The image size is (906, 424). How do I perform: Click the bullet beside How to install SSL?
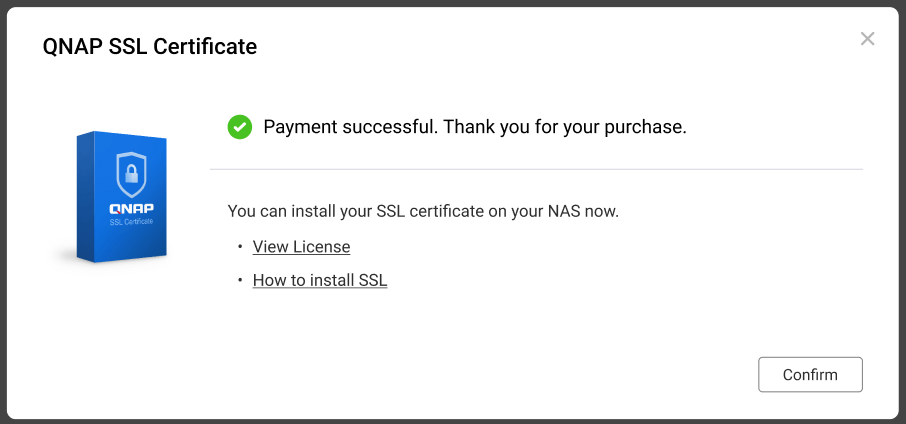point(240,281)
